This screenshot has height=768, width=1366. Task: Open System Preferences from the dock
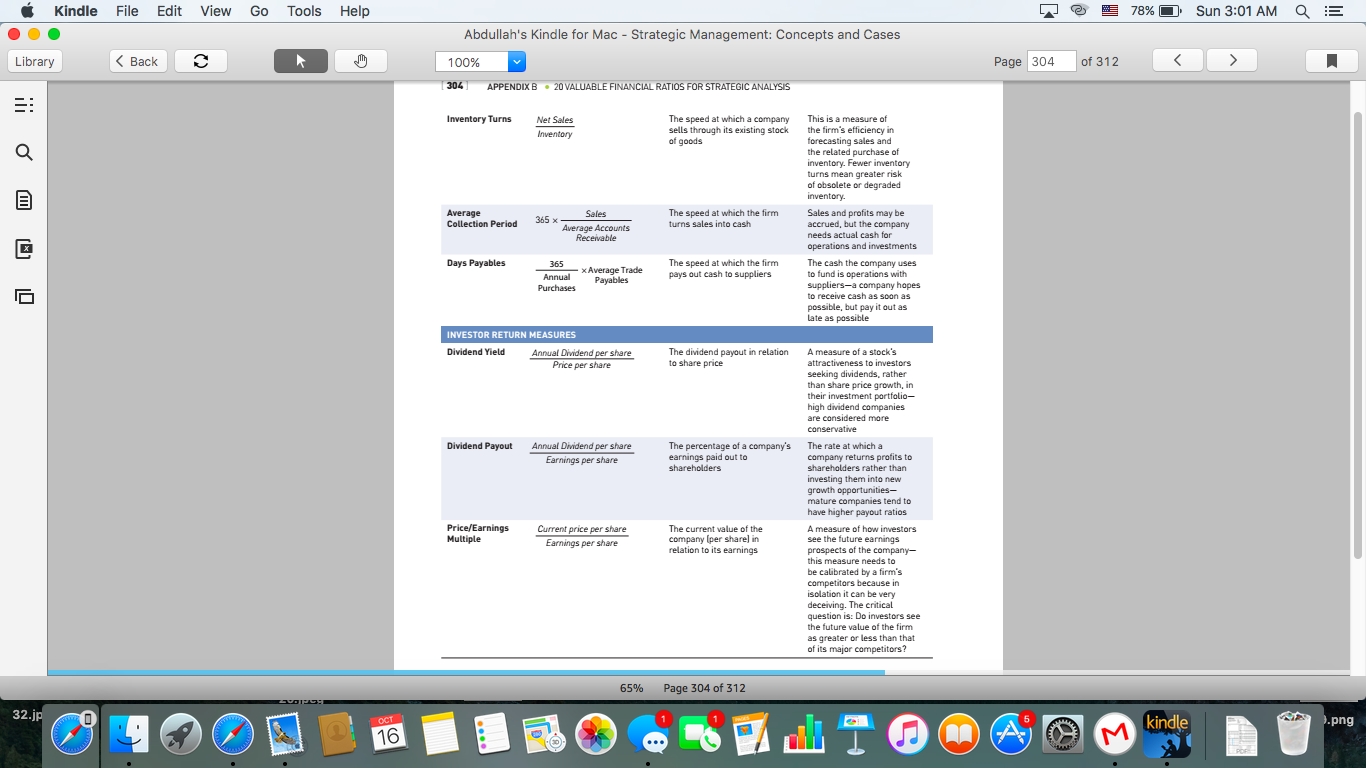point(1064,735)
